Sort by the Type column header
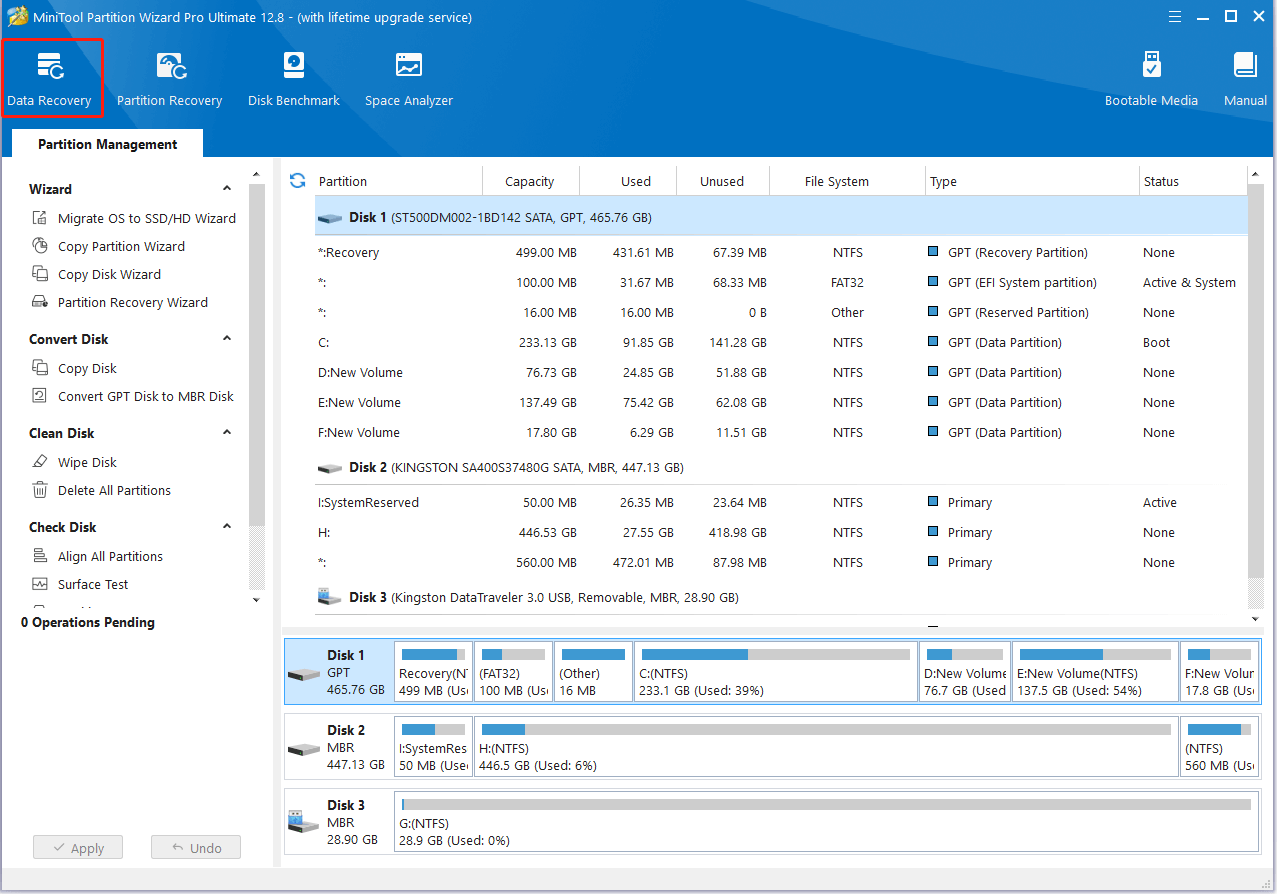This screenshot has width=1277, height=894. [1032, 181]
